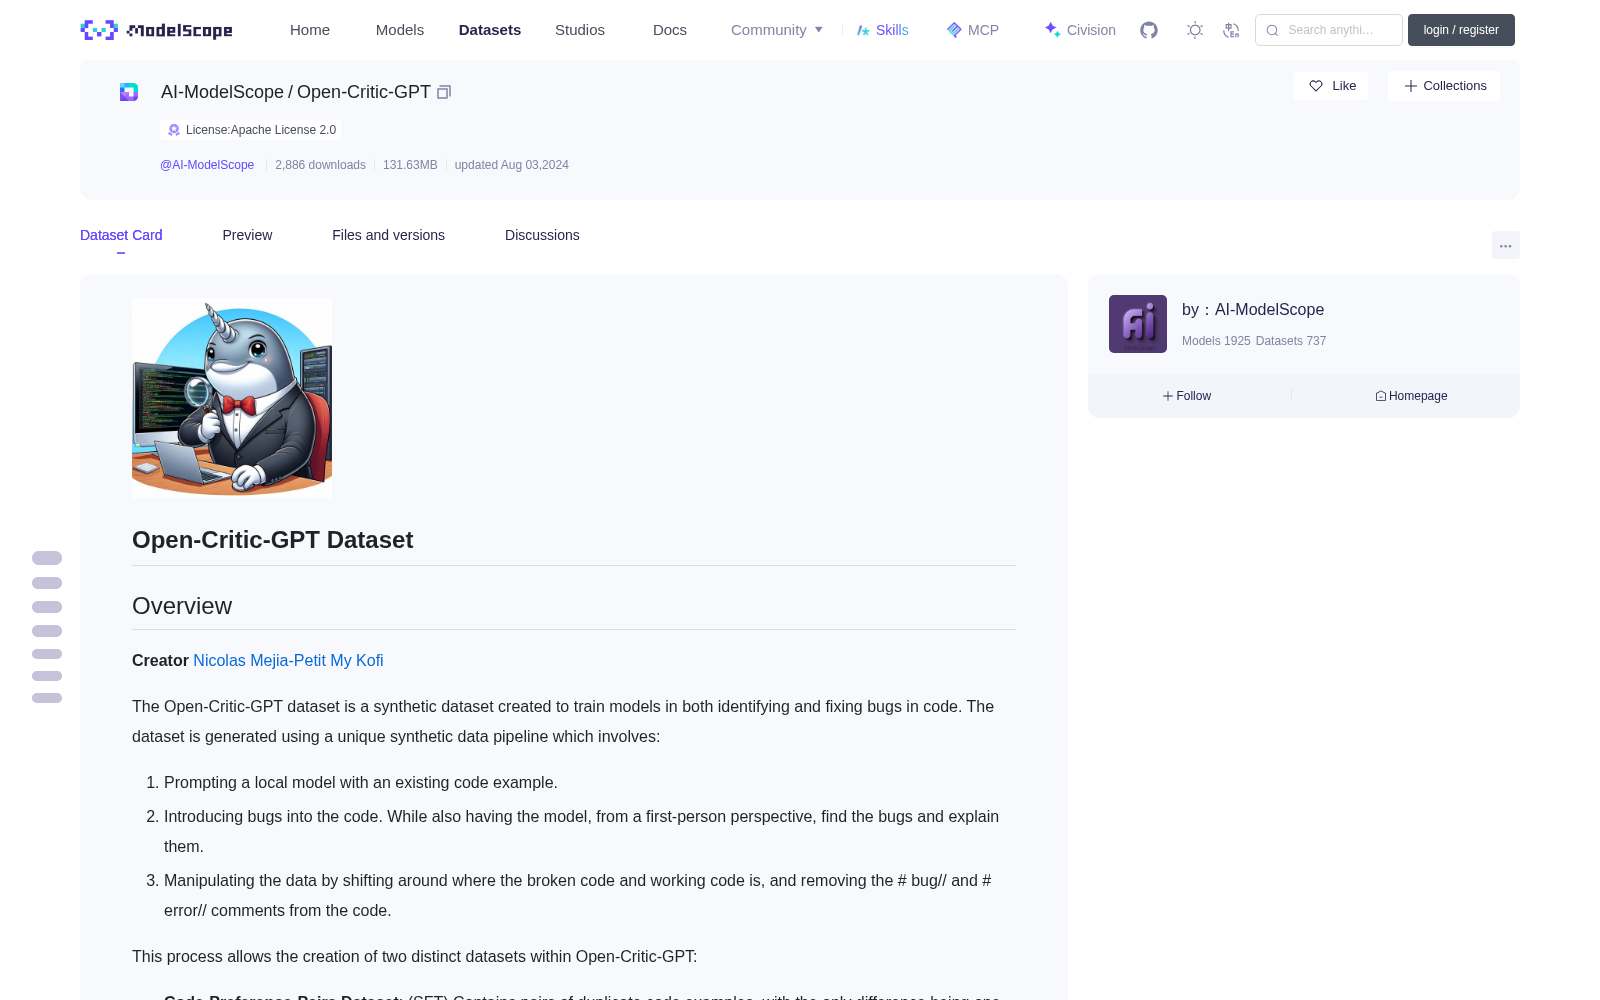Screen dimensions: 1600x1000
Task: Click the '2,886 downloads' text
Action: (x=320, y=165)
